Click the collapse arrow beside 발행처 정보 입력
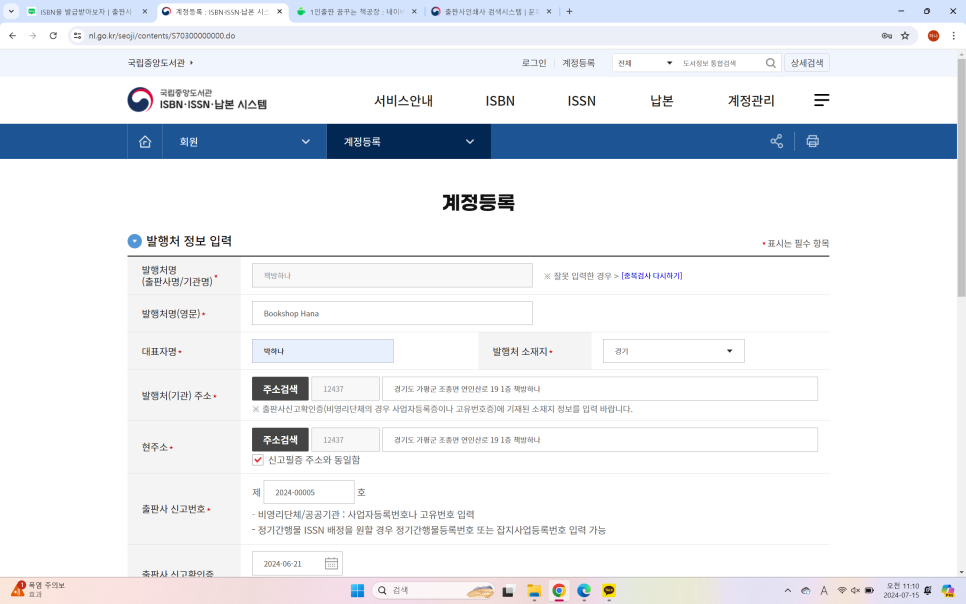 [x=134, y=241]
